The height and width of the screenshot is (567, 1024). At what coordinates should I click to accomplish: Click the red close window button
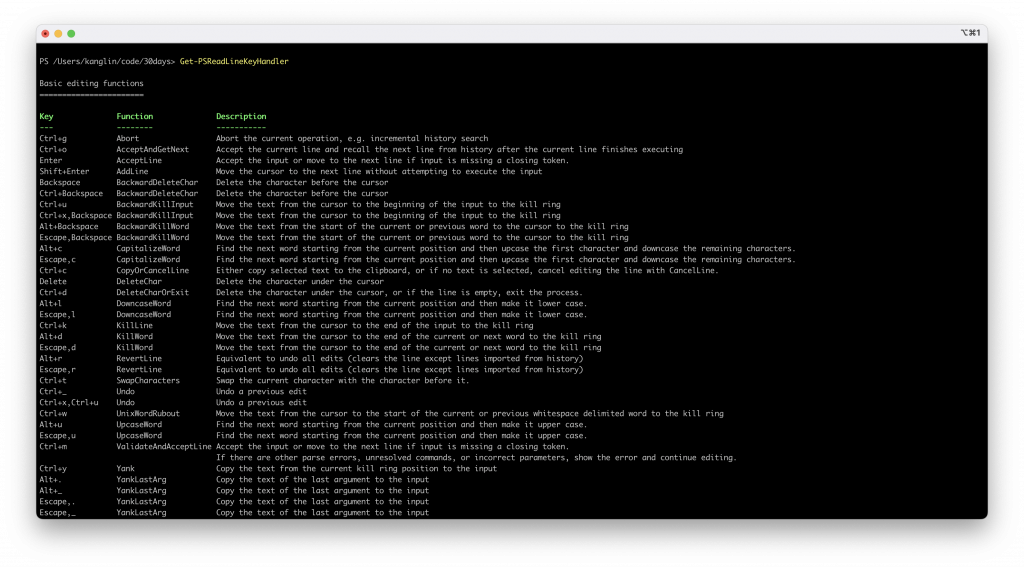[x=45, y=33]
